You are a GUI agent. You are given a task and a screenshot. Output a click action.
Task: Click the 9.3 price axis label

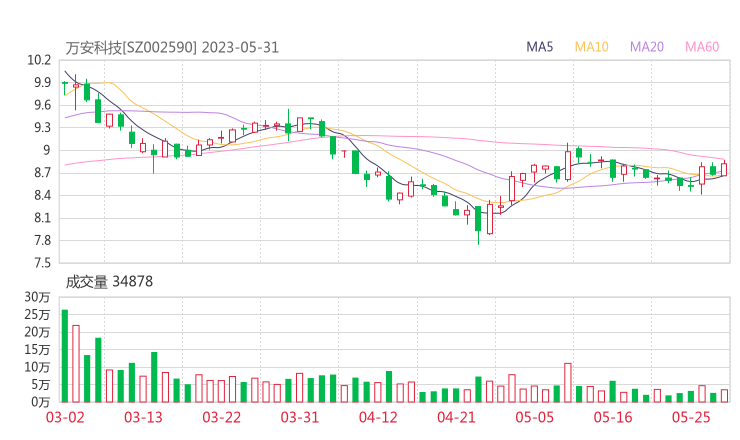click(42, 127)
